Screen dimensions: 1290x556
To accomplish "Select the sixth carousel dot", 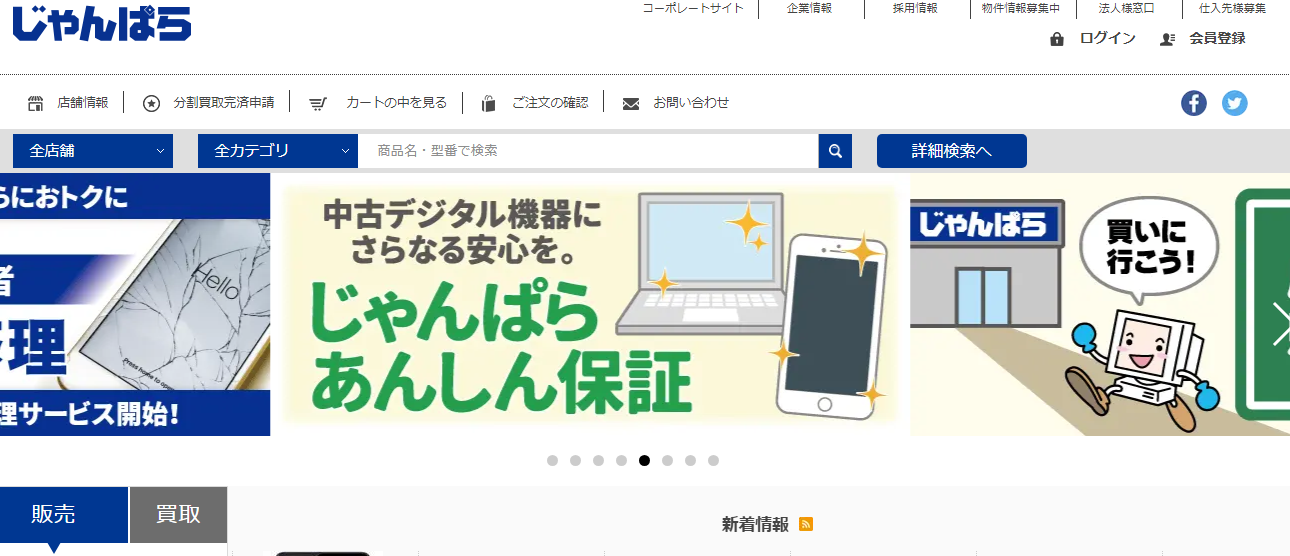I will click(668, 461).
